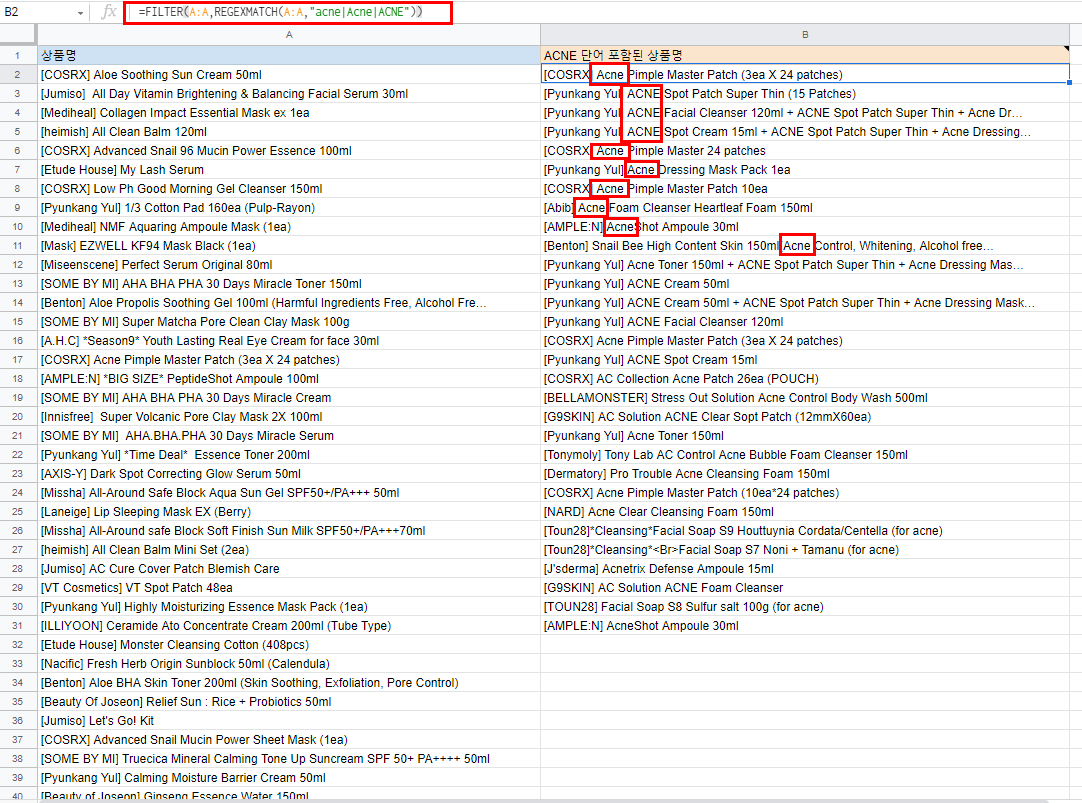Click '[Innisfree] Super Volcanic Pore Clay Mask' cell
The width and height of the screenshot is (1082, 803).
point(289,417)
